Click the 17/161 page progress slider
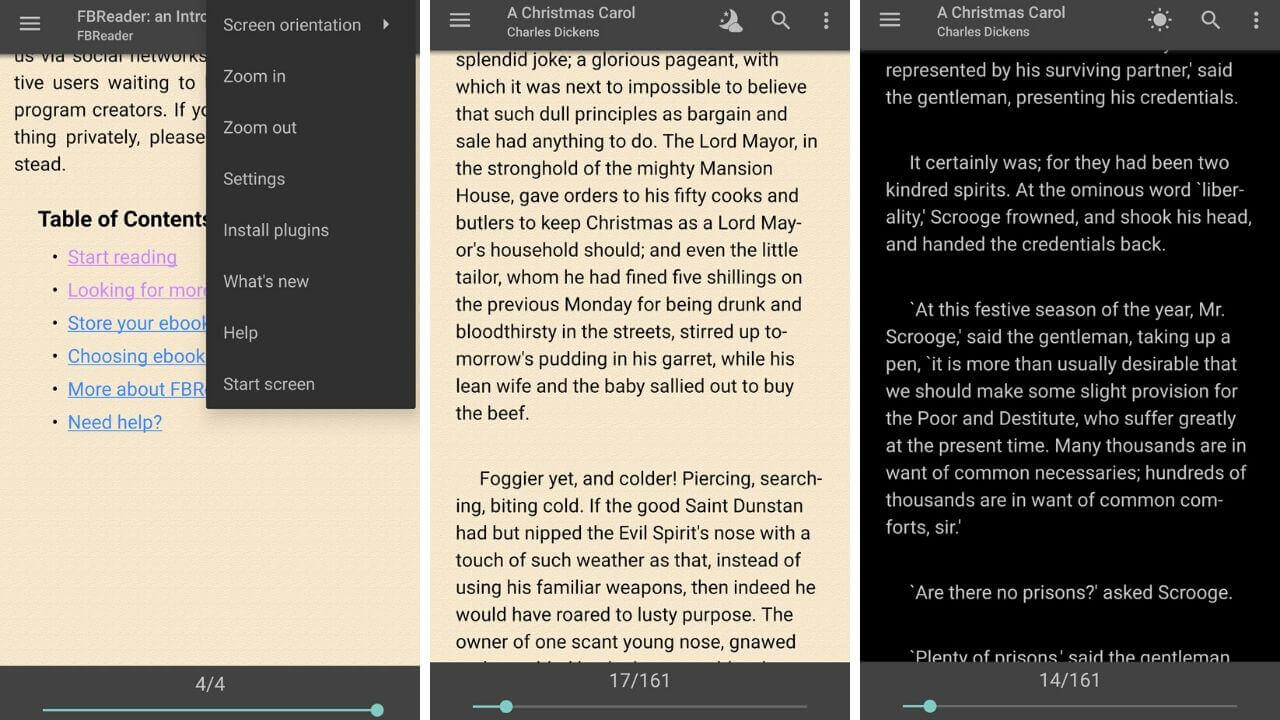 pyautogui.click(x=640, y=706)
